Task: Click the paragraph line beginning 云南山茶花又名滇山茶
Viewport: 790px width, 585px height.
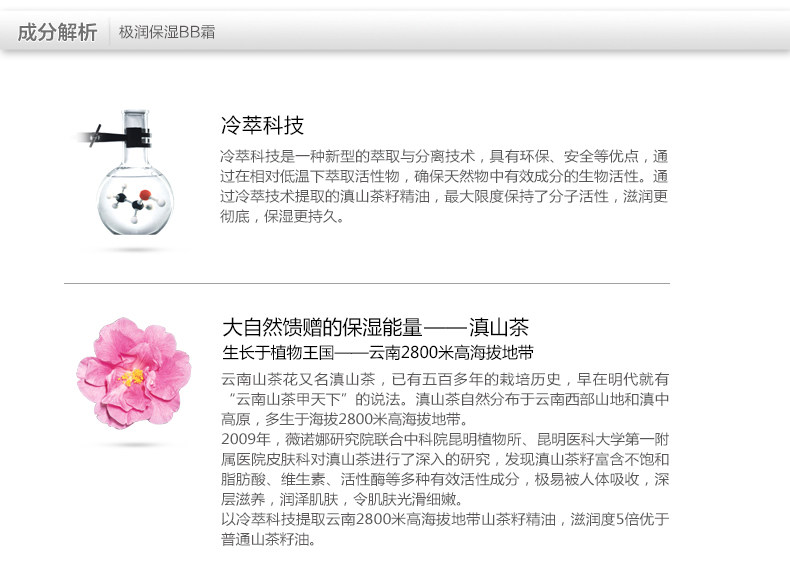Action: pyautogui.click(x=445, y=379)
